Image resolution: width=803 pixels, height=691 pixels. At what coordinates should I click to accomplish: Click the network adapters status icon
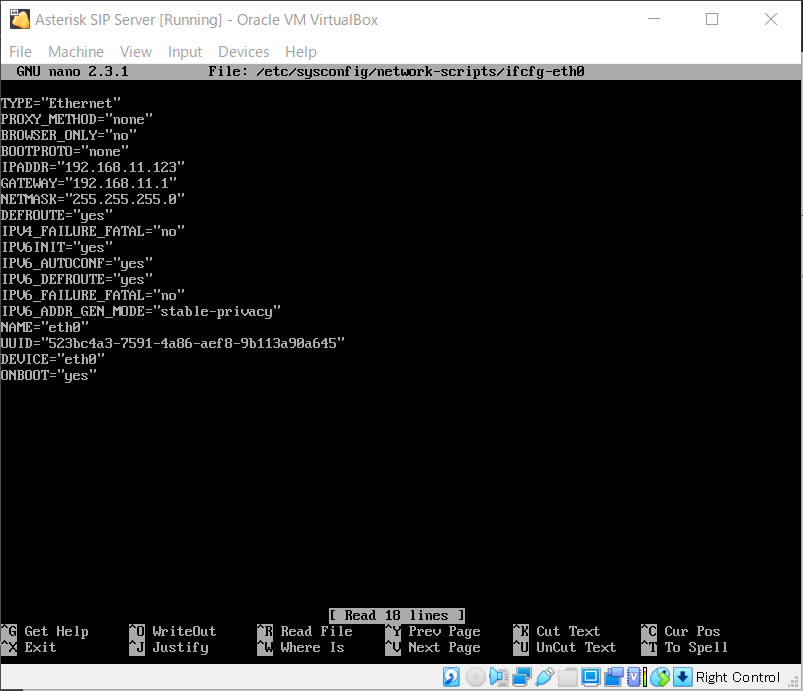coord(521,677)
